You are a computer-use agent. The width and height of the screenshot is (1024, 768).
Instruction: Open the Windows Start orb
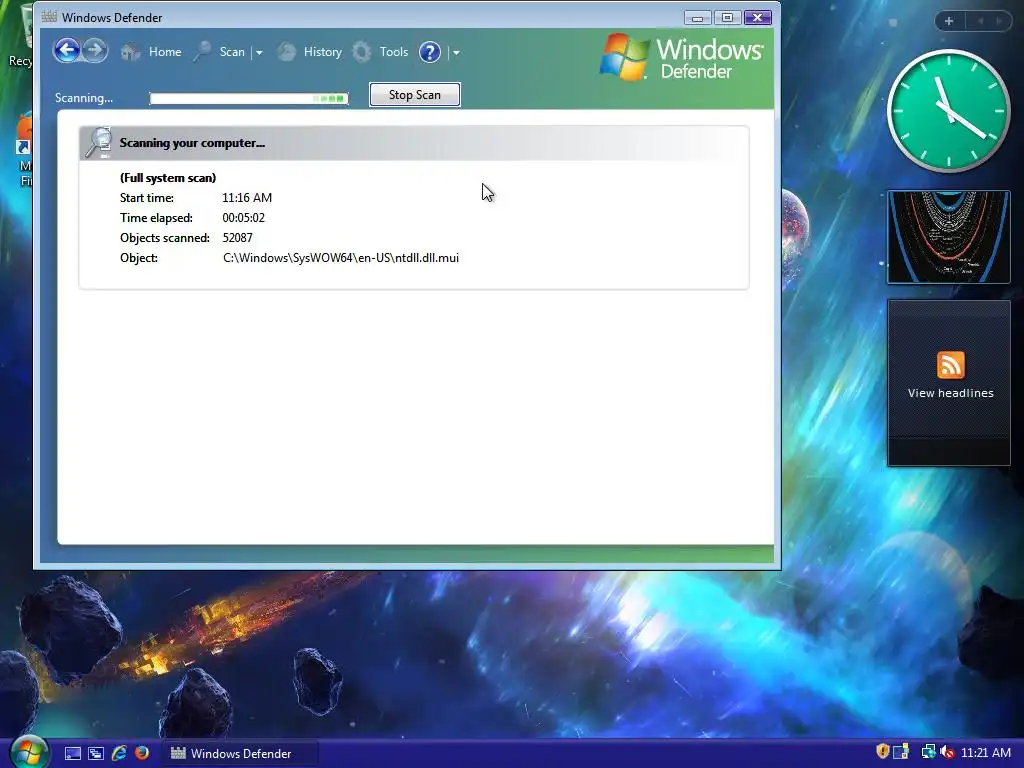click(28, 752)
